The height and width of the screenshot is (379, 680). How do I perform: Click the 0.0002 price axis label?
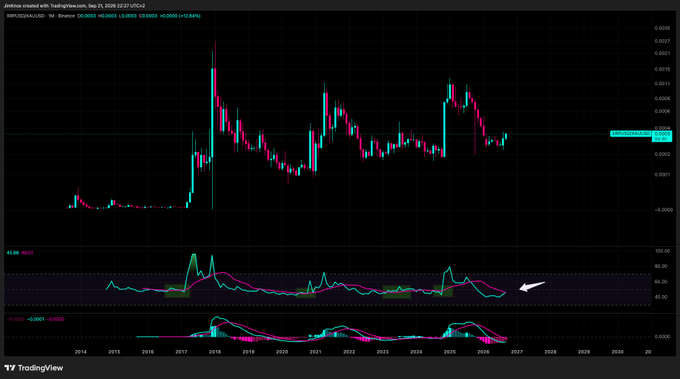click(662, 154)
